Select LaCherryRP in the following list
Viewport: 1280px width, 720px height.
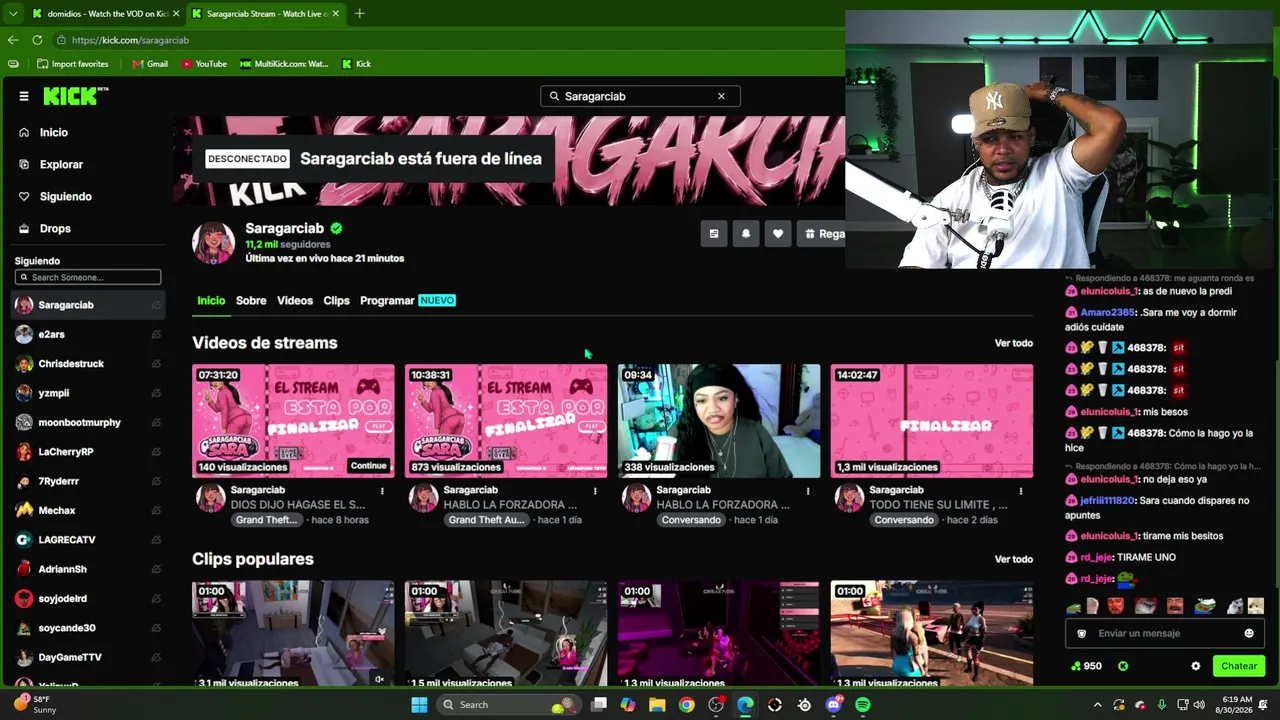(x=66, y=452)
